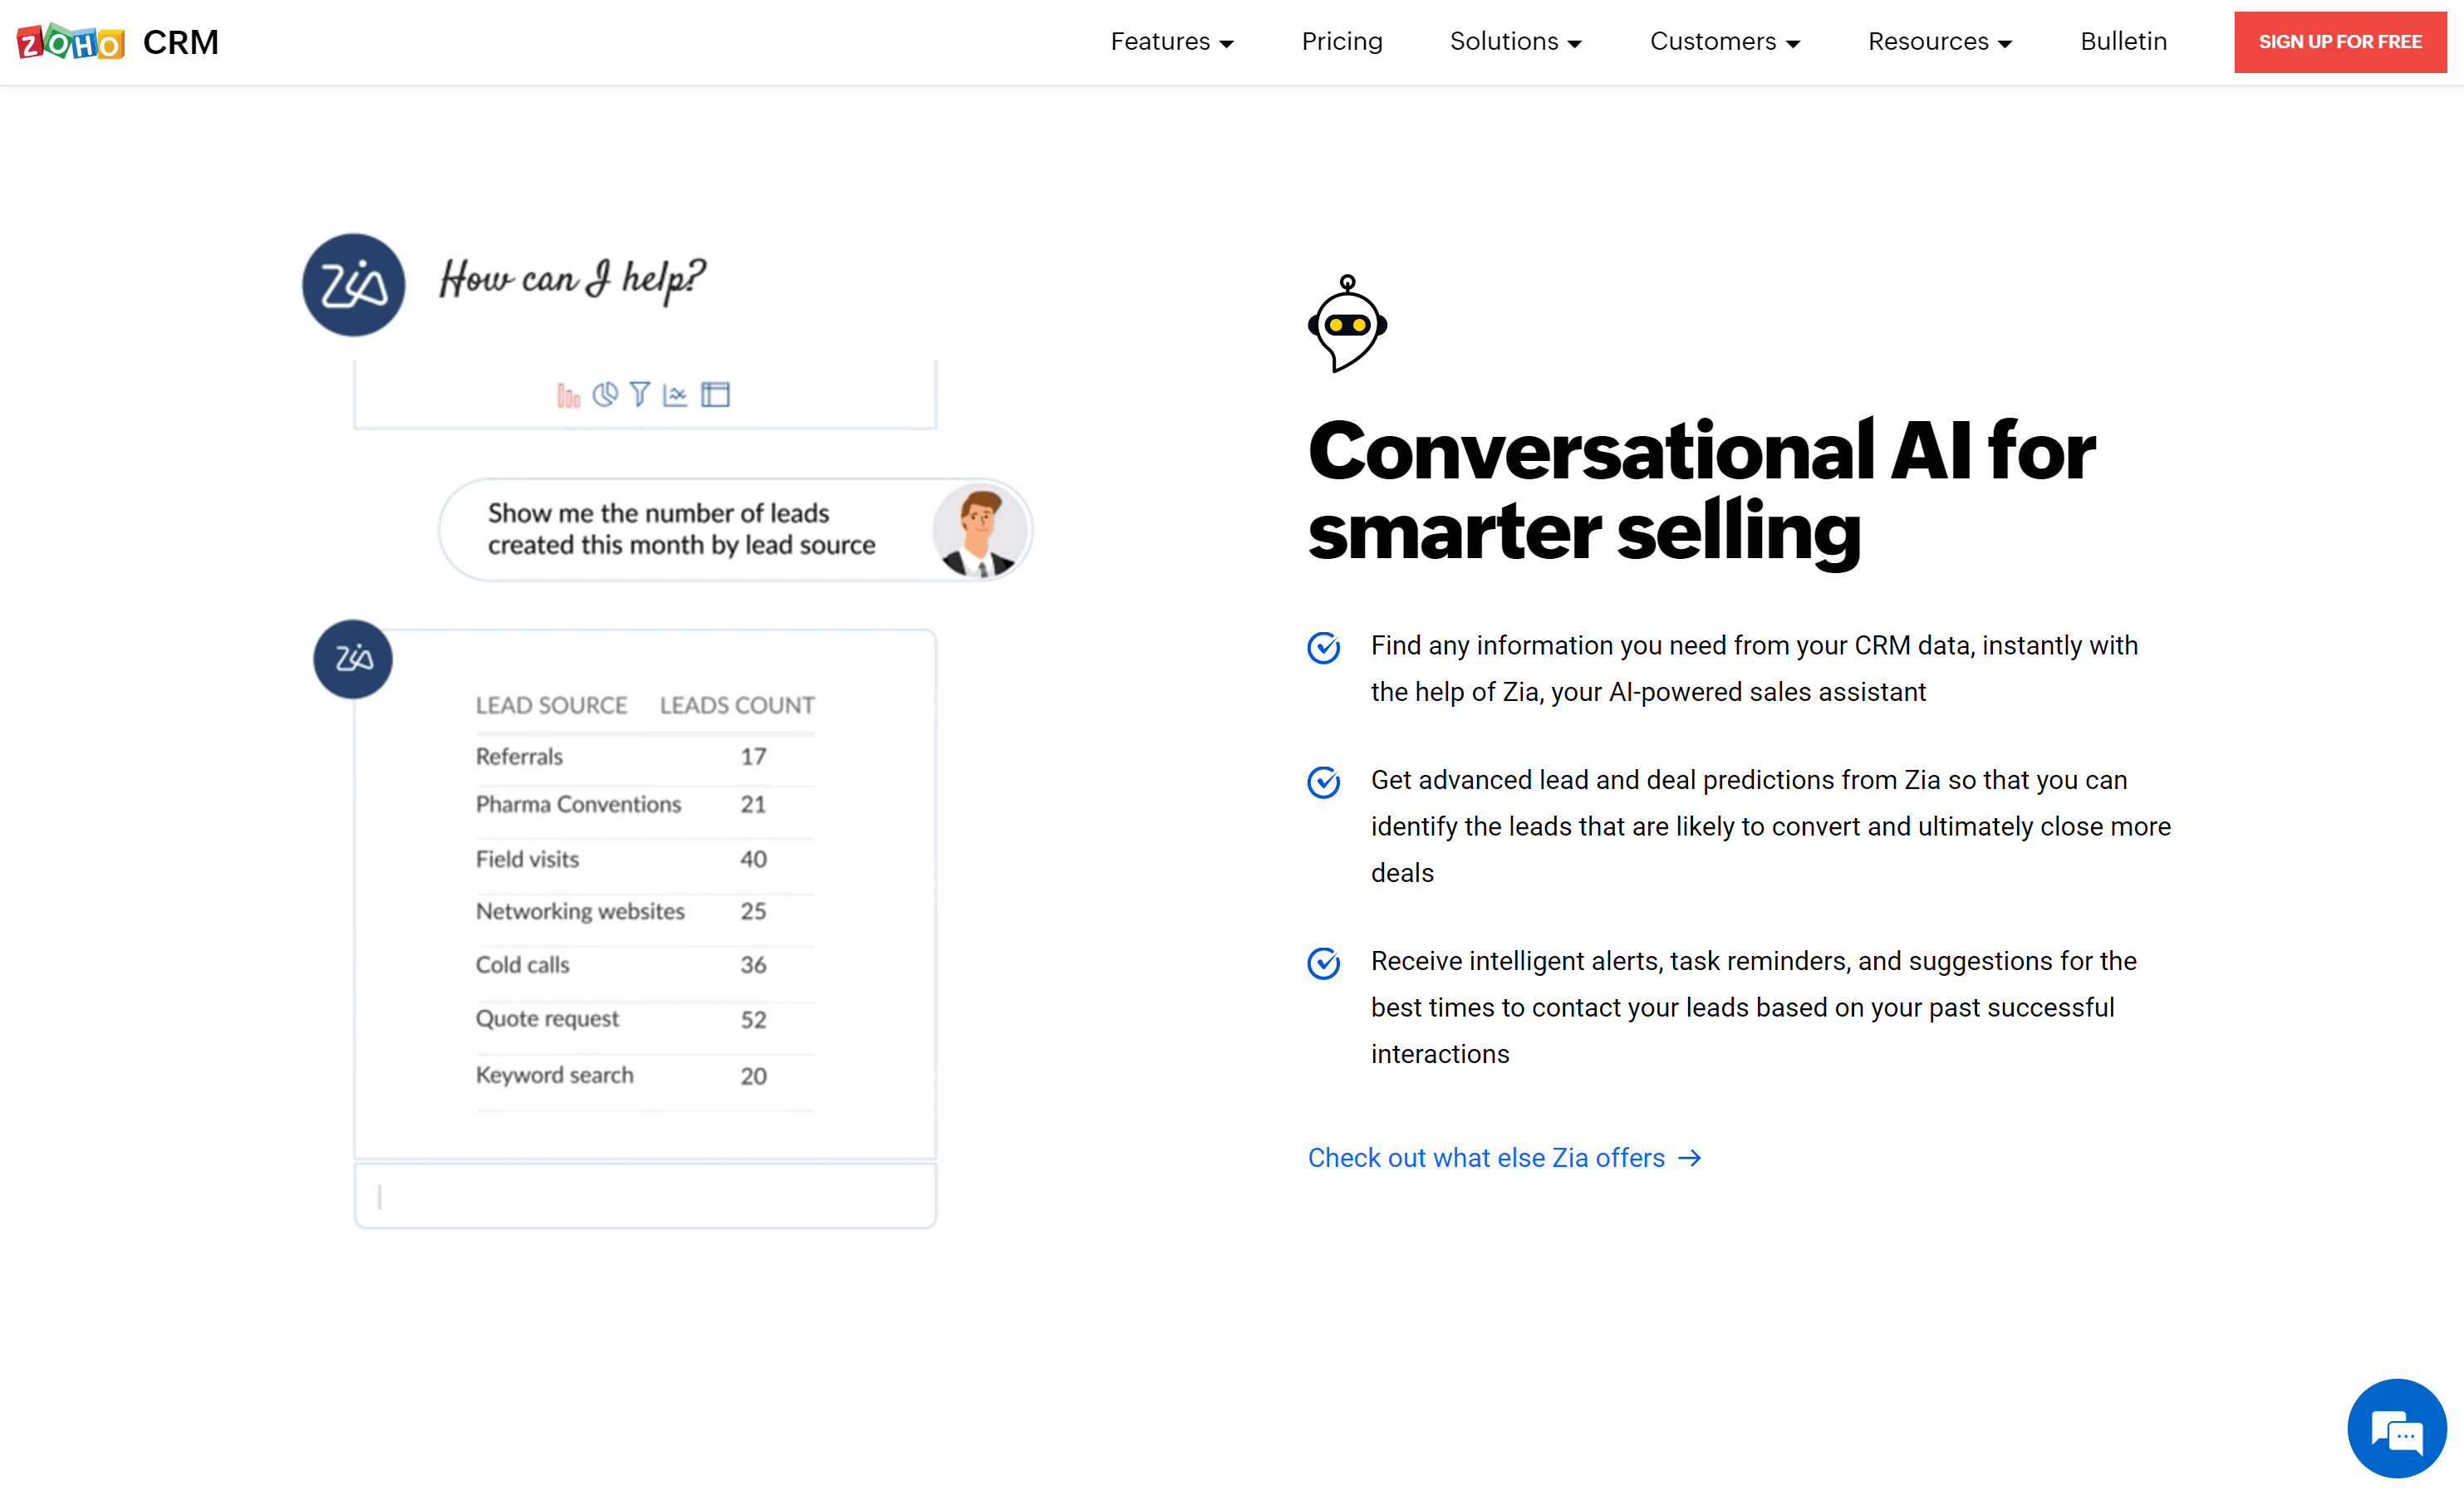Open the Bulletin page
This screenshot has width=2464, height=1495.
click(2123, 42)
